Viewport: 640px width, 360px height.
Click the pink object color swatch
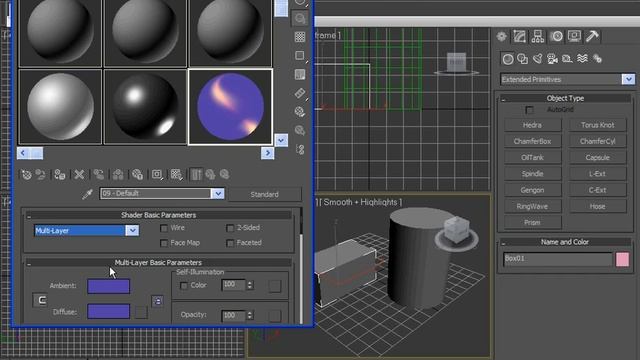pos(622,259)
